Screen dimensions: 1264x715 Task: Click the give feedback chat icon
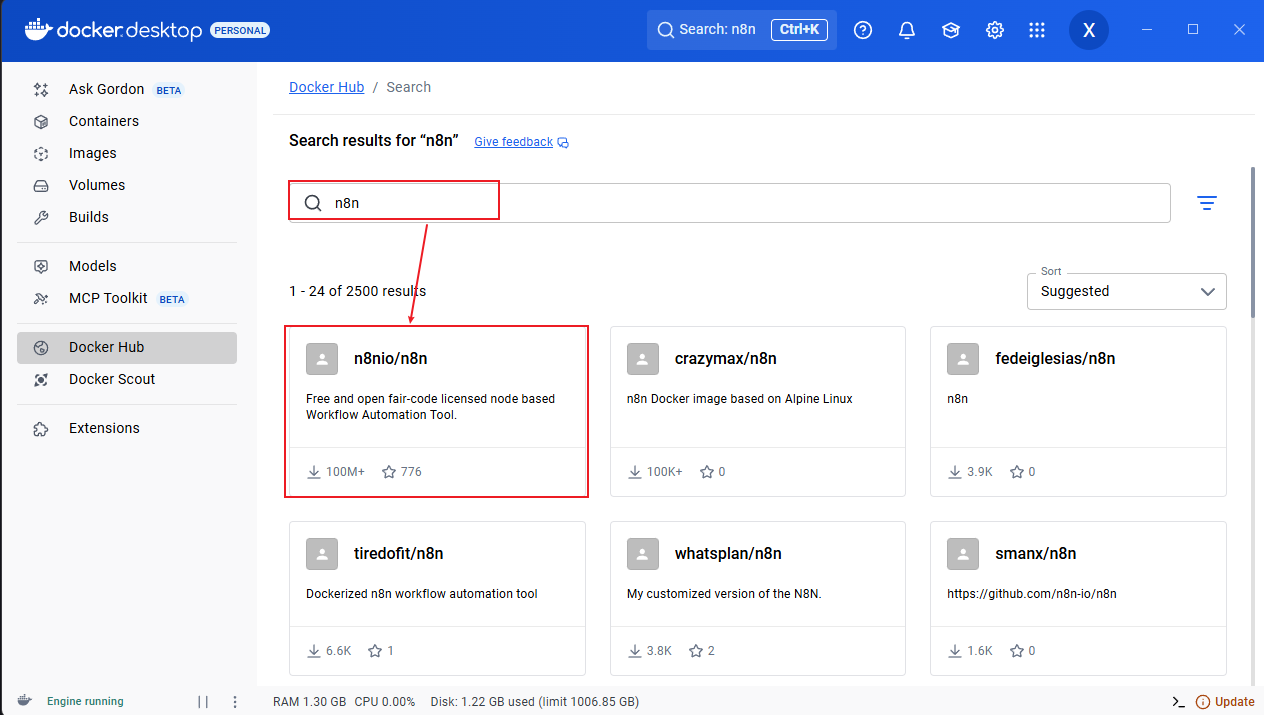click(563, 142)
